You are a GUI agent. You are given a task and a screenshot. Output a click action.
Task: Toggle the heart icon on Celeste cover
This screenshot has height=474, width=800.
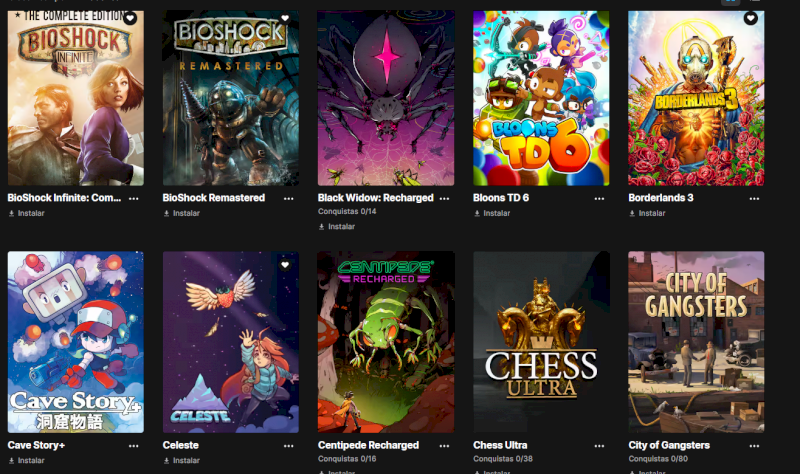[x=285, y=265]
